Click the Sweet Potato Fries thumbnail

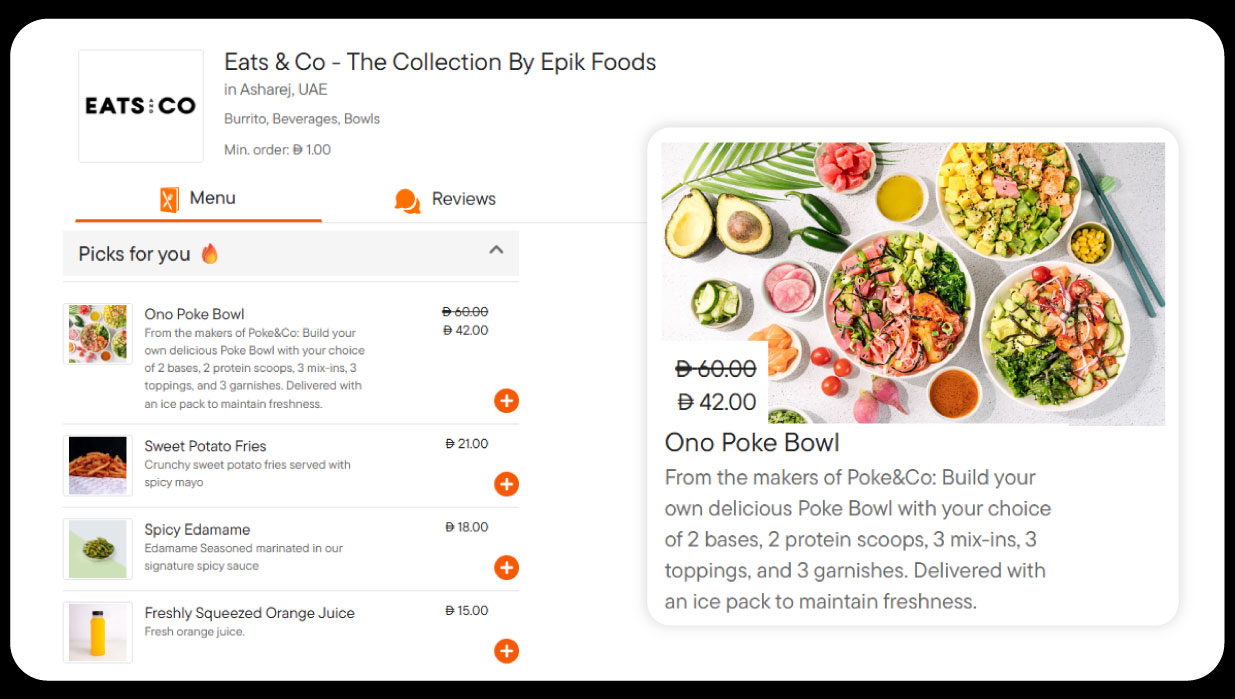pos(98,465)
